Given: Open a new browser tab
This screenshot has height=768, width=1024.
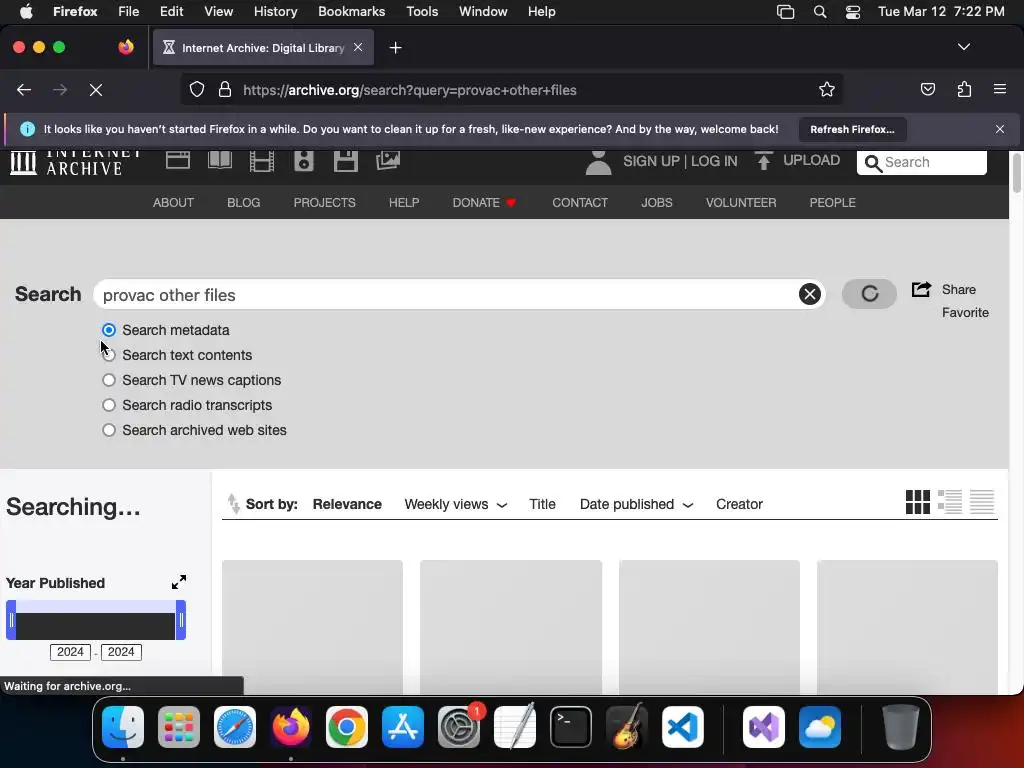Looking at the screenshot, I should [x=395, y=48].
